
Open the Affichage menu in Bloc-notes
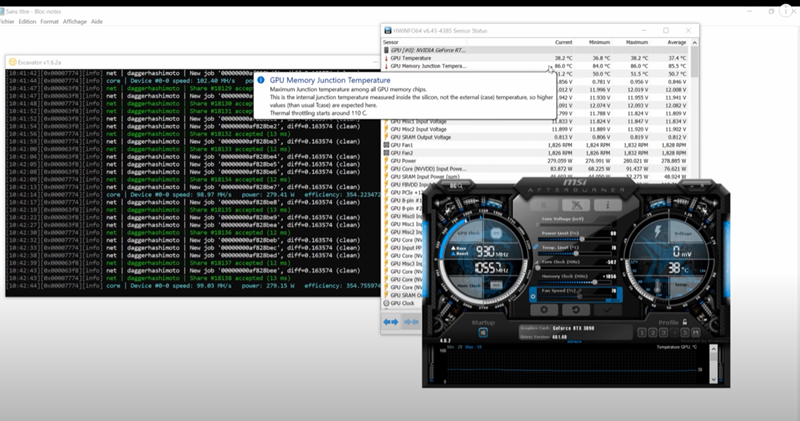(x=75, y=21)
